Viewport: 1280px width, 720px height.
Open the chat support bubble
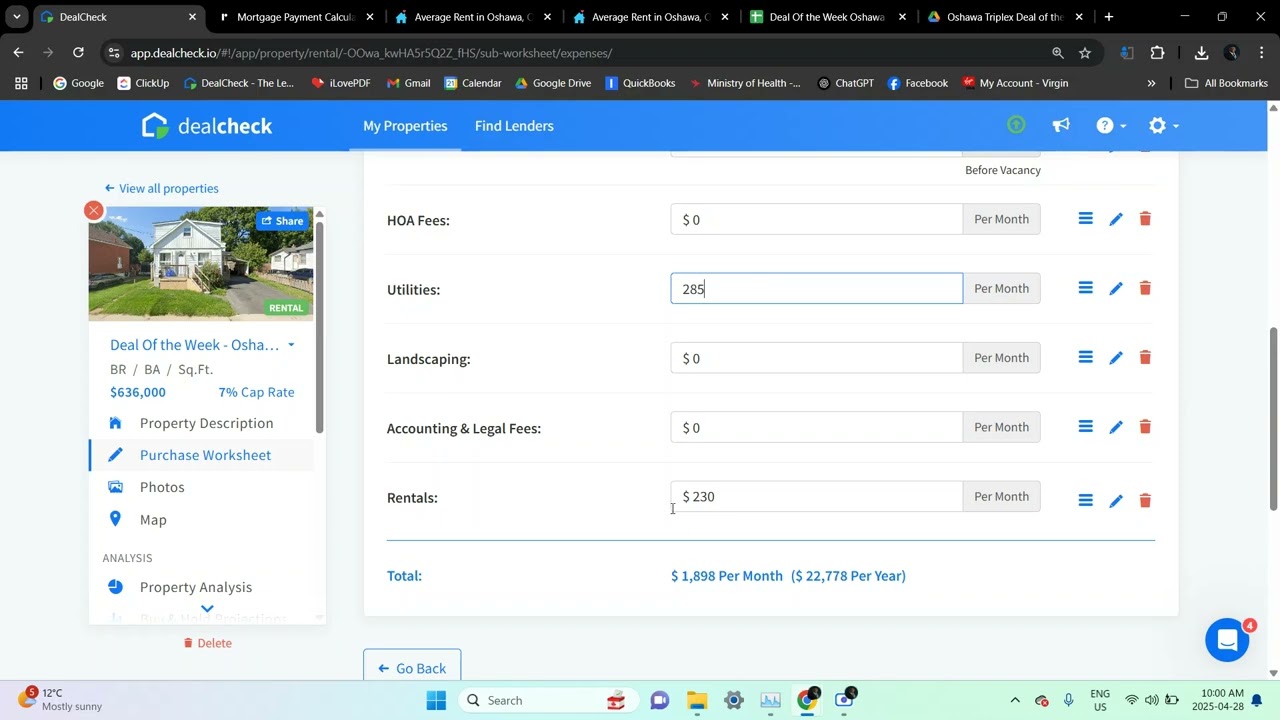coord(1227,640)
